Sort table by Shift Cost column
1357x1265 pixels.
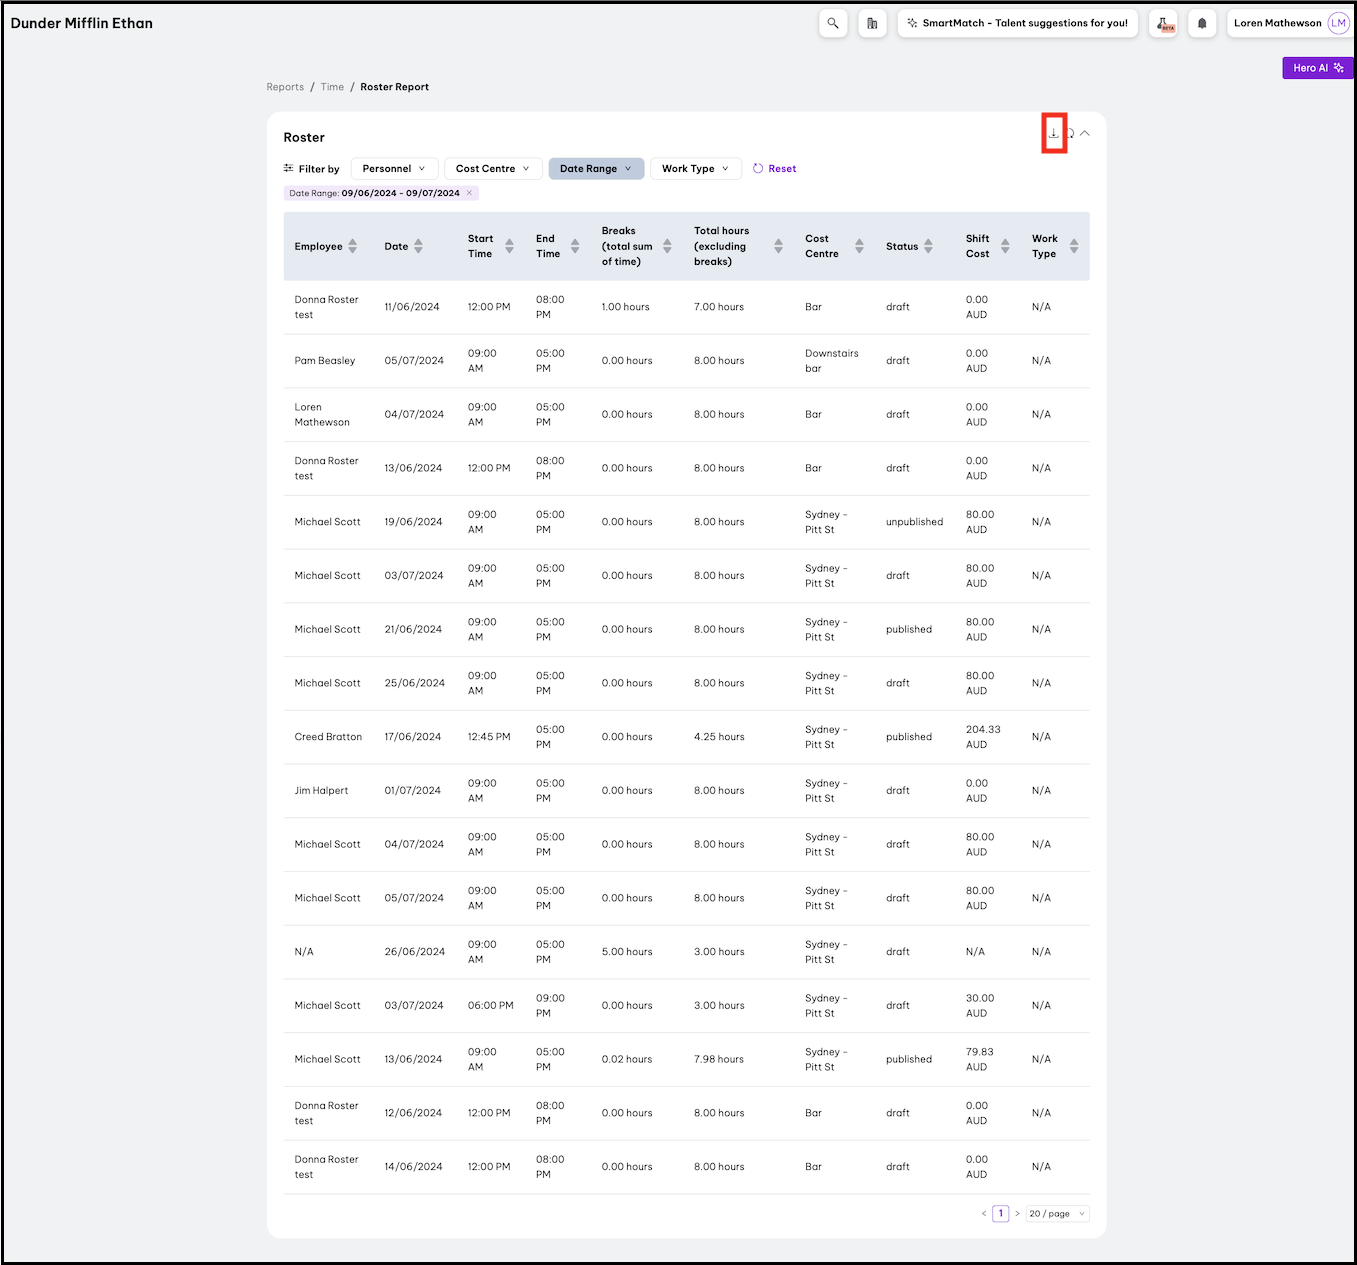(1005, 246)
